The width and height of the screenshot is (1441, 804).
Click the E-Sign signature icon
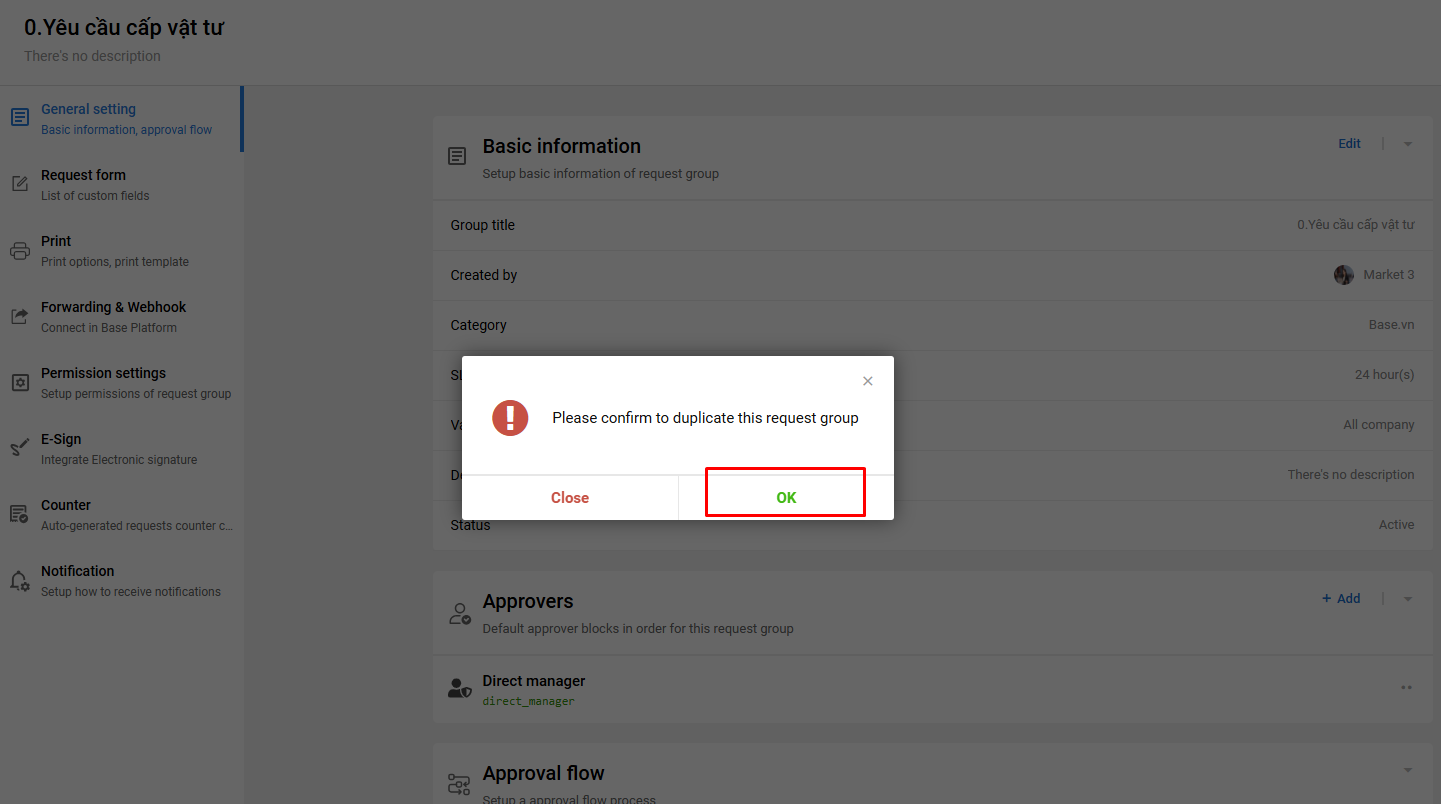20,448
